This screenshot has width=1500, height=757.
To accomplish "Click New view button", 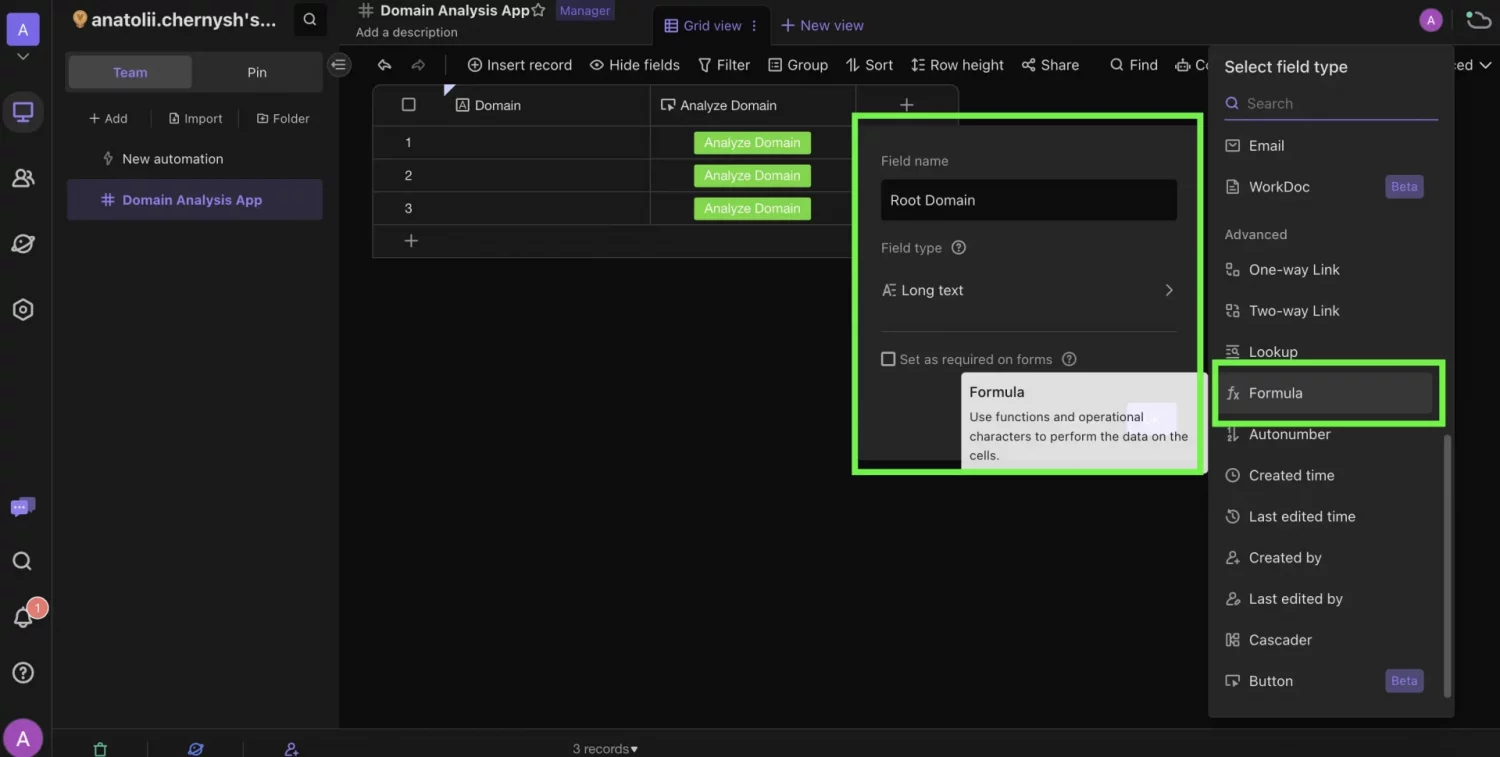I will 822,26.
